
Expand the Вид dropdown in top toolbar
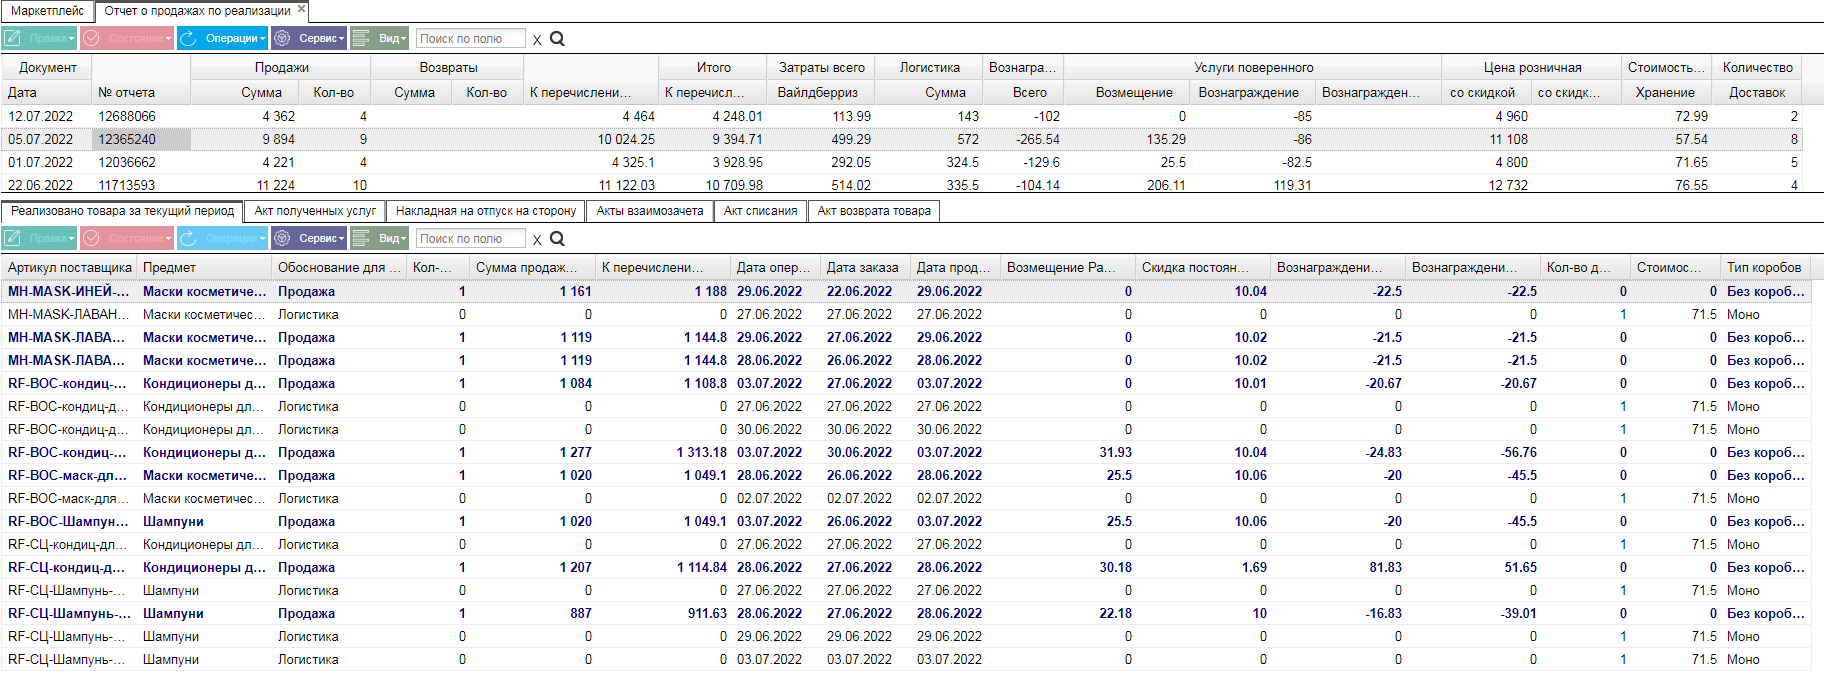coord(380,38)
